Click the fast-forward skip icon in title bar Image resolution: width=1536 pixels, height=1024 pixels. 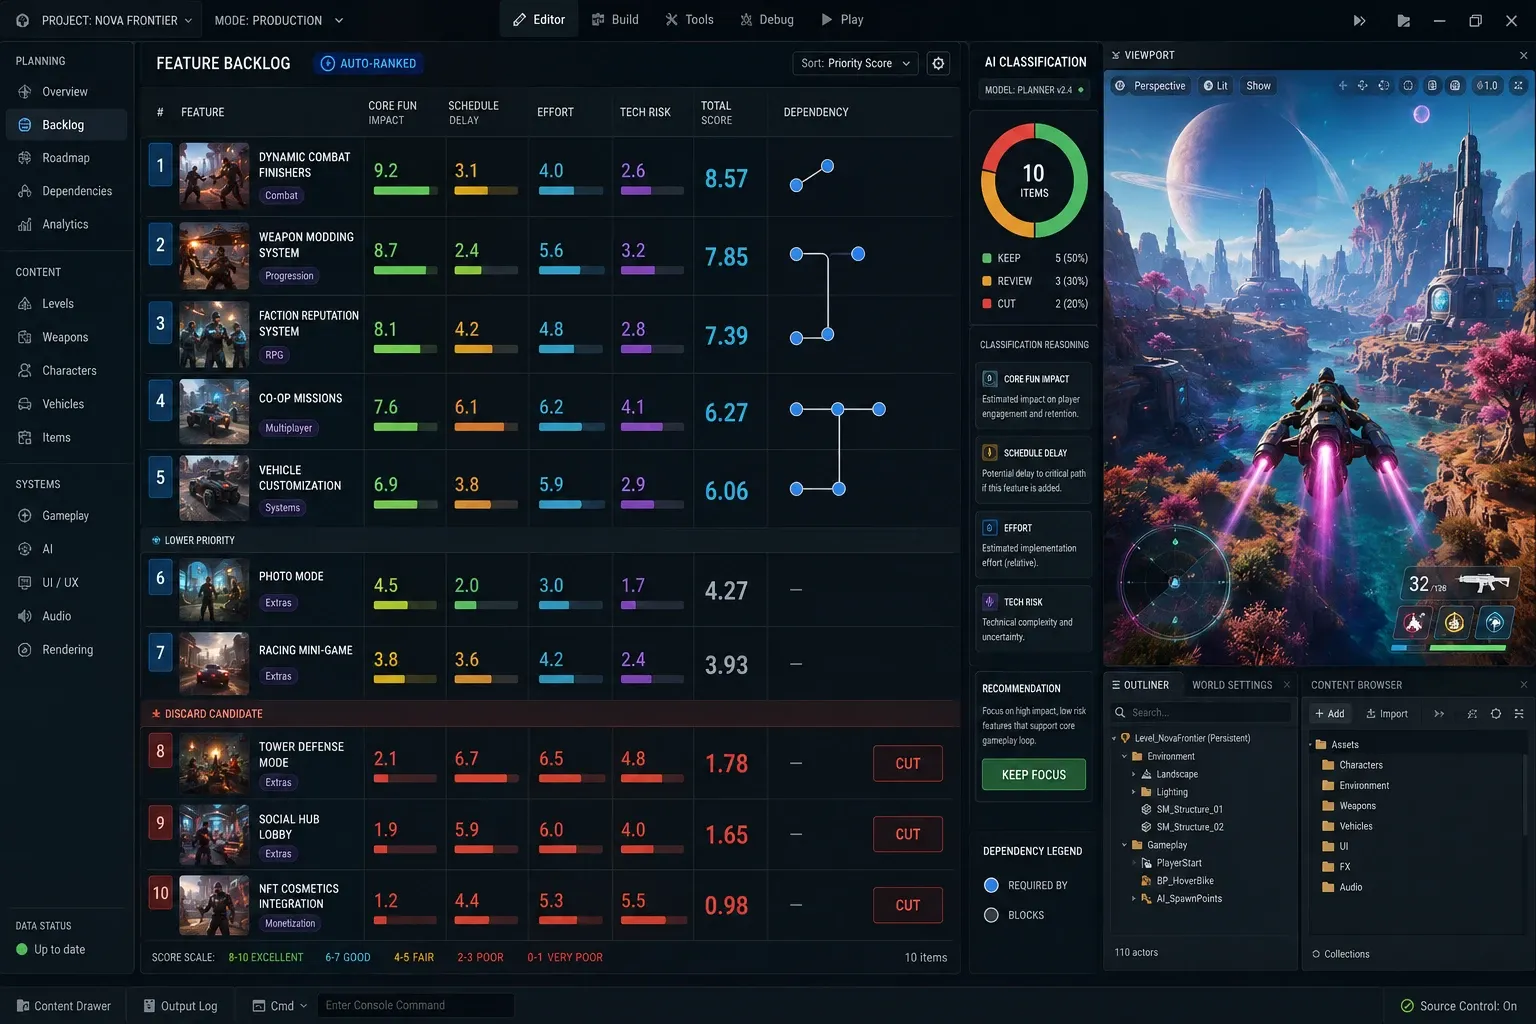(x=1359, y=20)
